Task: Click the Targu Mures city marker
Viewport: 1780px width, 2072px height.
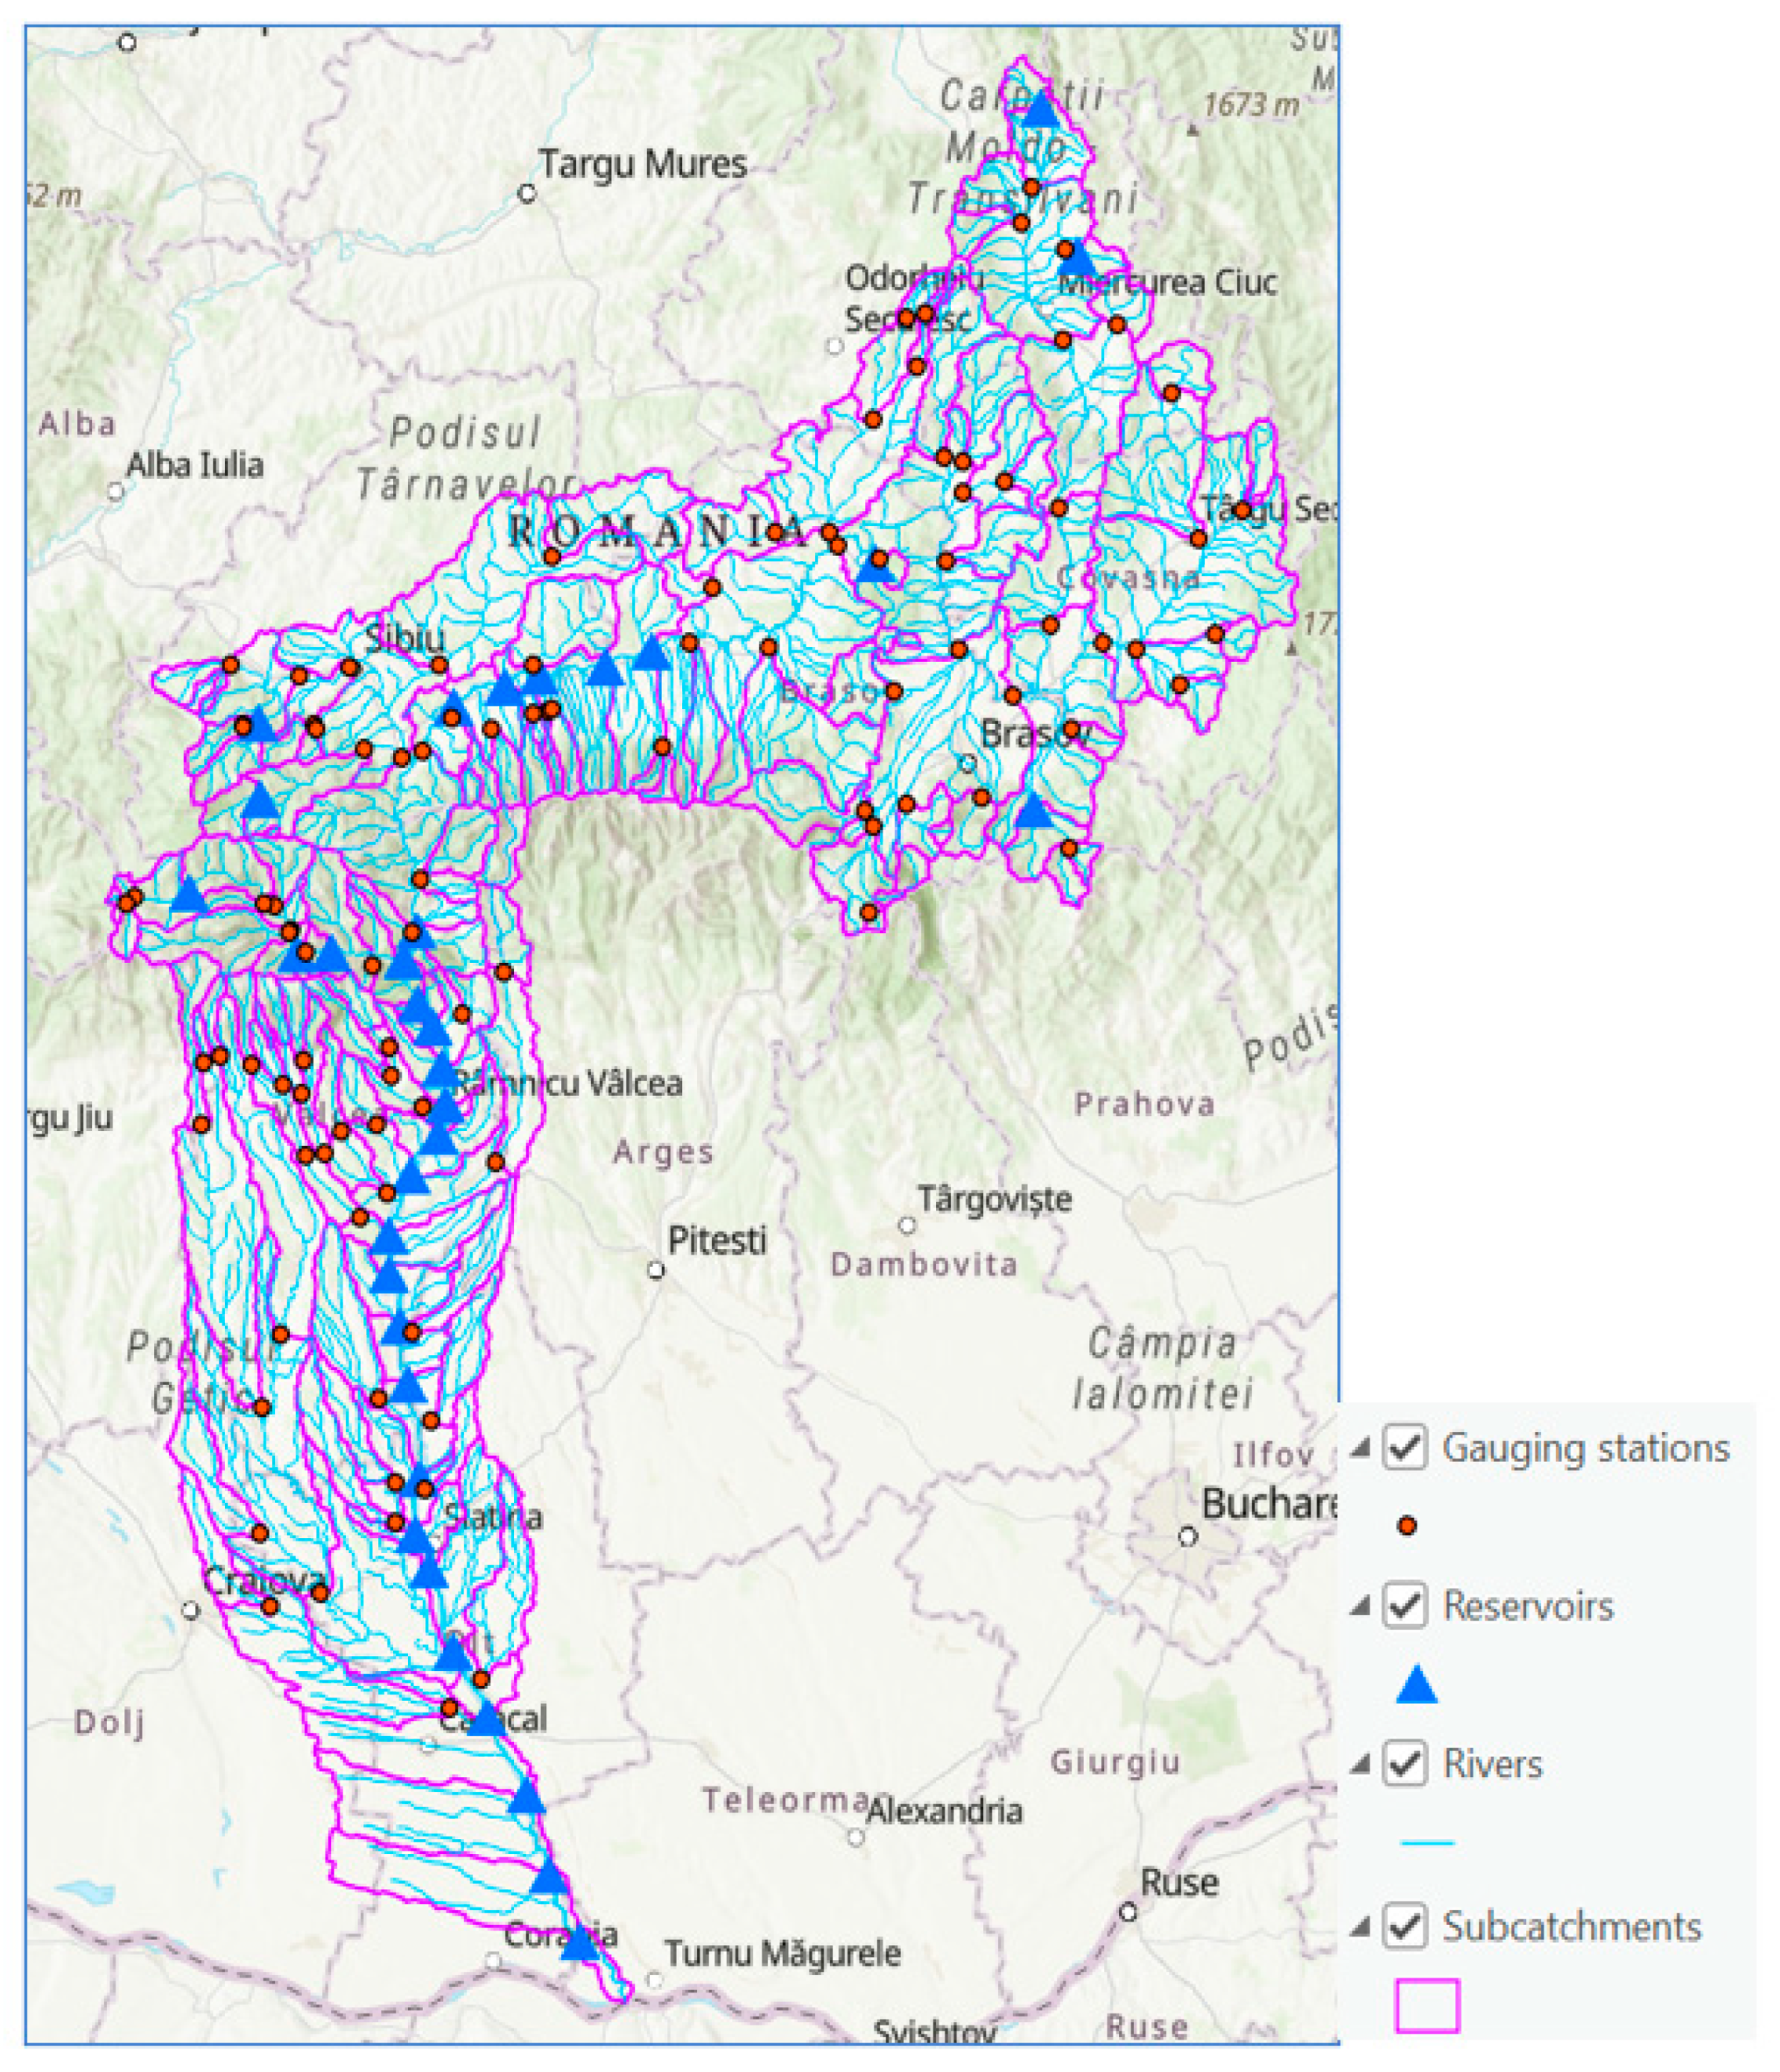Action: click(x=527, y=193)
